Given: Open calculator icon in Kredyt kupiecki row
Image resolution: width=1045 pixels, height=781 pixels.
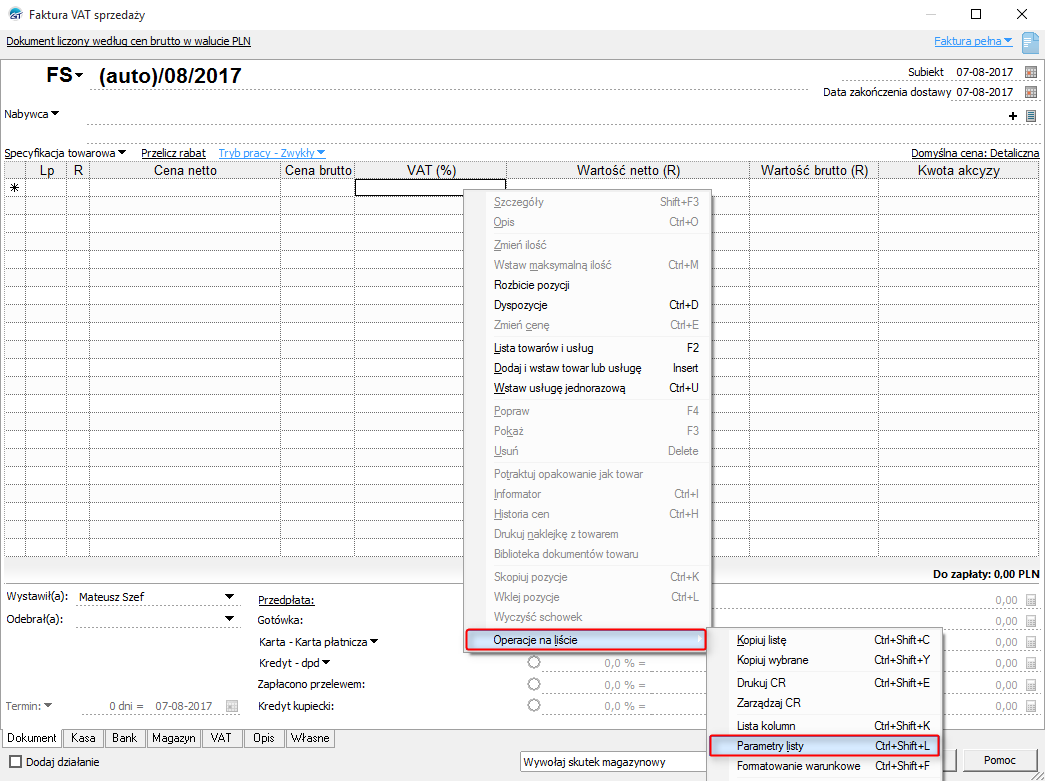Looking at the screenshot, I should tap(1031, 706).
